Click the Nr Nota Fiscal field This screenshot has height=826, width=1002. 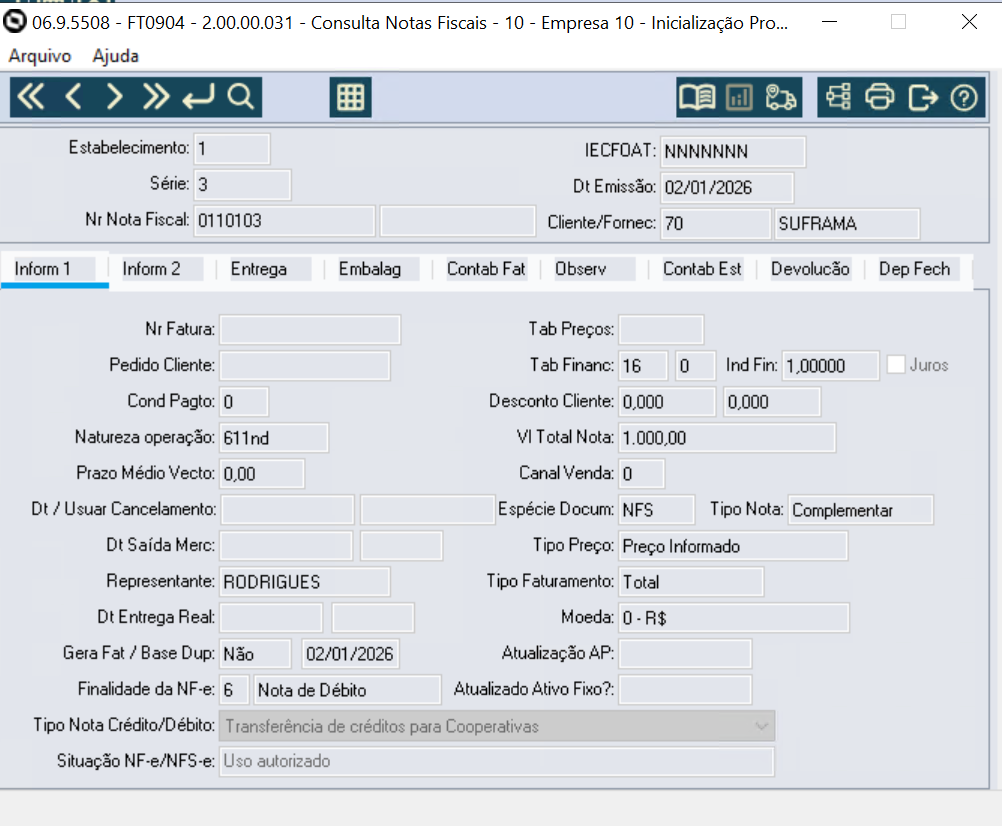(284, 220)
